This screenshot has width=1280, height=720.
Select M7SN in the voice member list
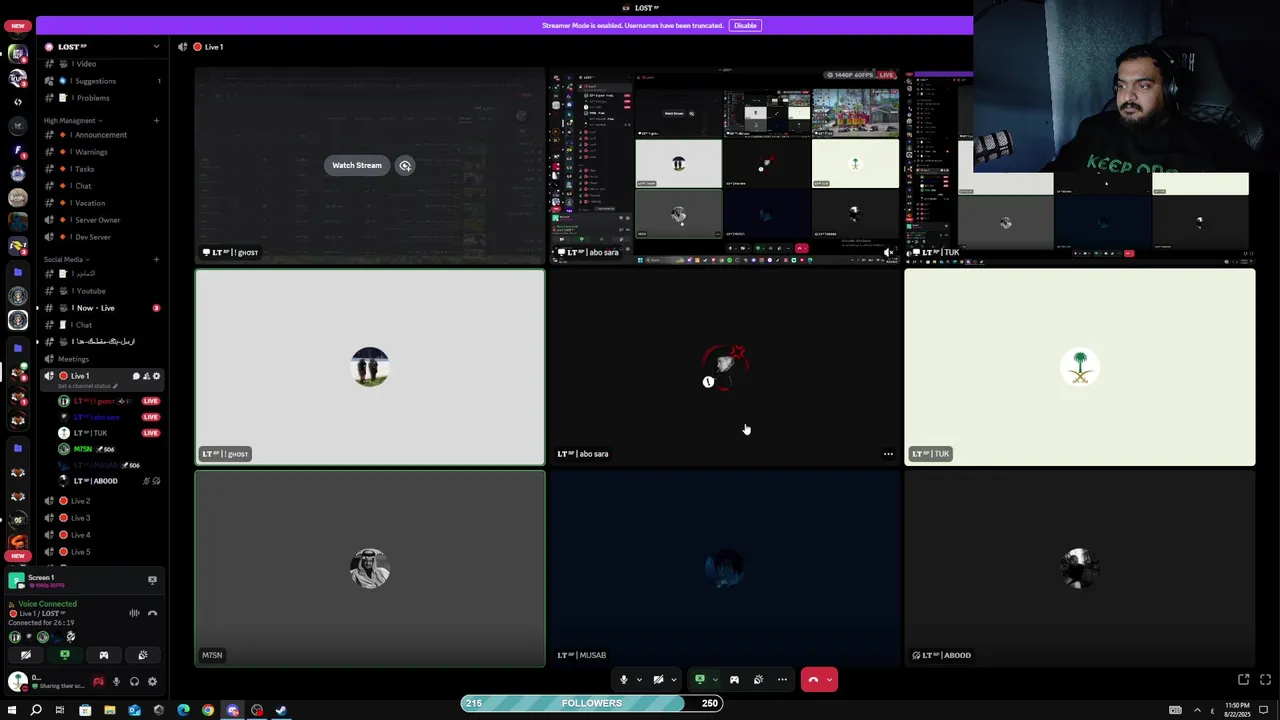pyautogui.click(x=108, y=449)
